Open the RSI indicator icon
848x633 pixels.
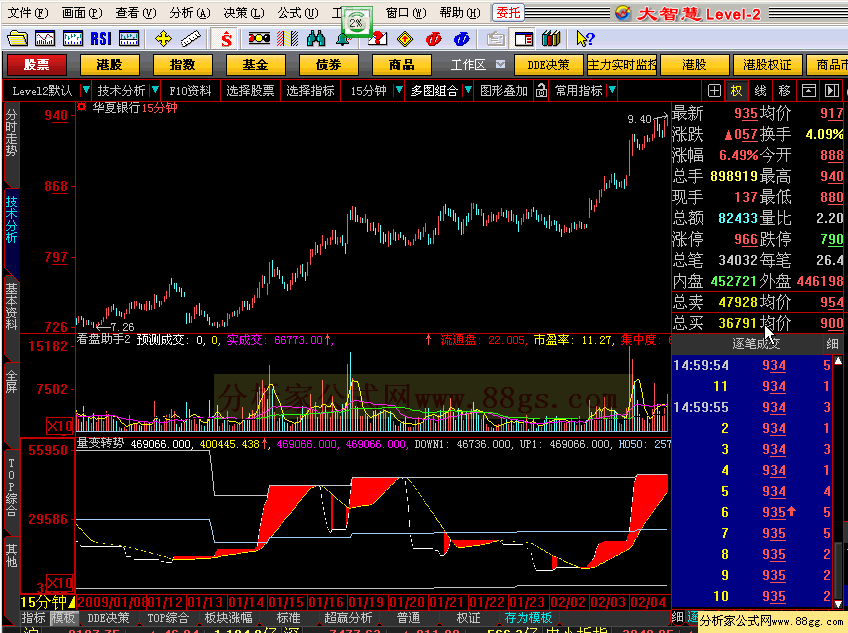[x=101, y=38]
